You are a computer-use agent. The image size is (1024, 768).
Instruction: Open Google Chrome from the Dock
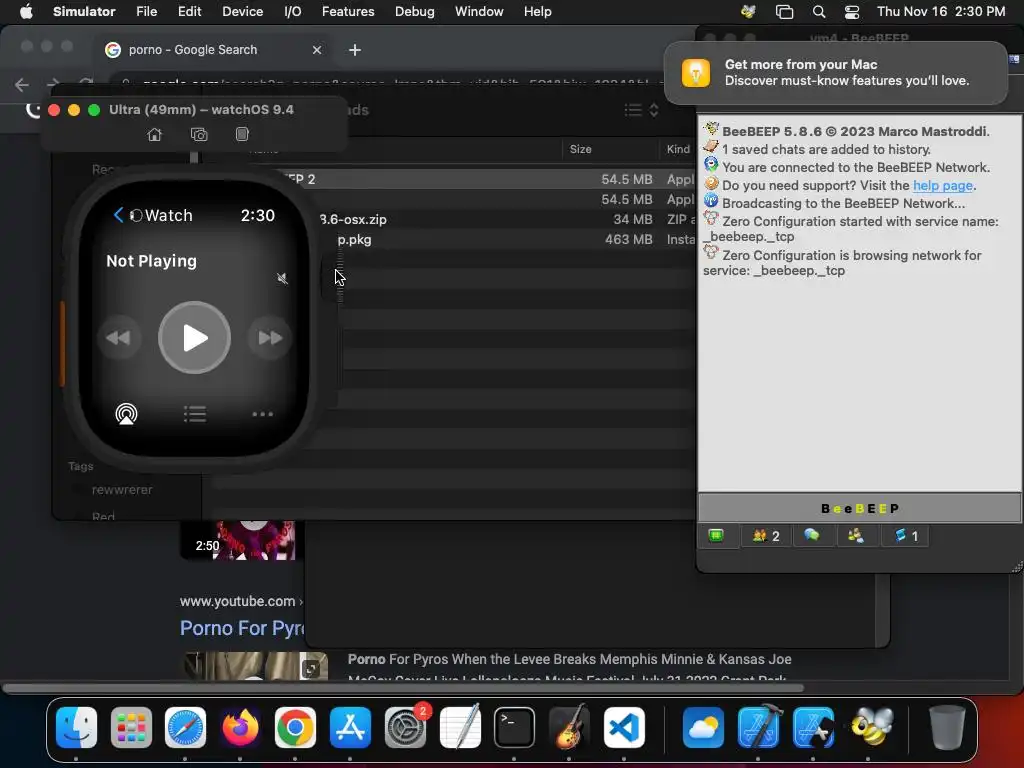coord(295,728)
